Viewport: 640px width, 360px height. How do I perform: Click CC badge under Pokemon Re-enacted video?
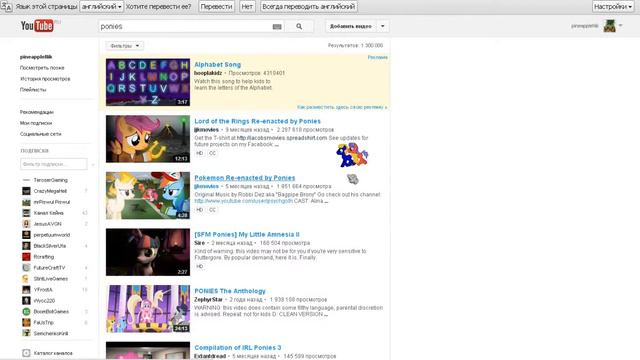pyautogui.click(x=212, y=210)
